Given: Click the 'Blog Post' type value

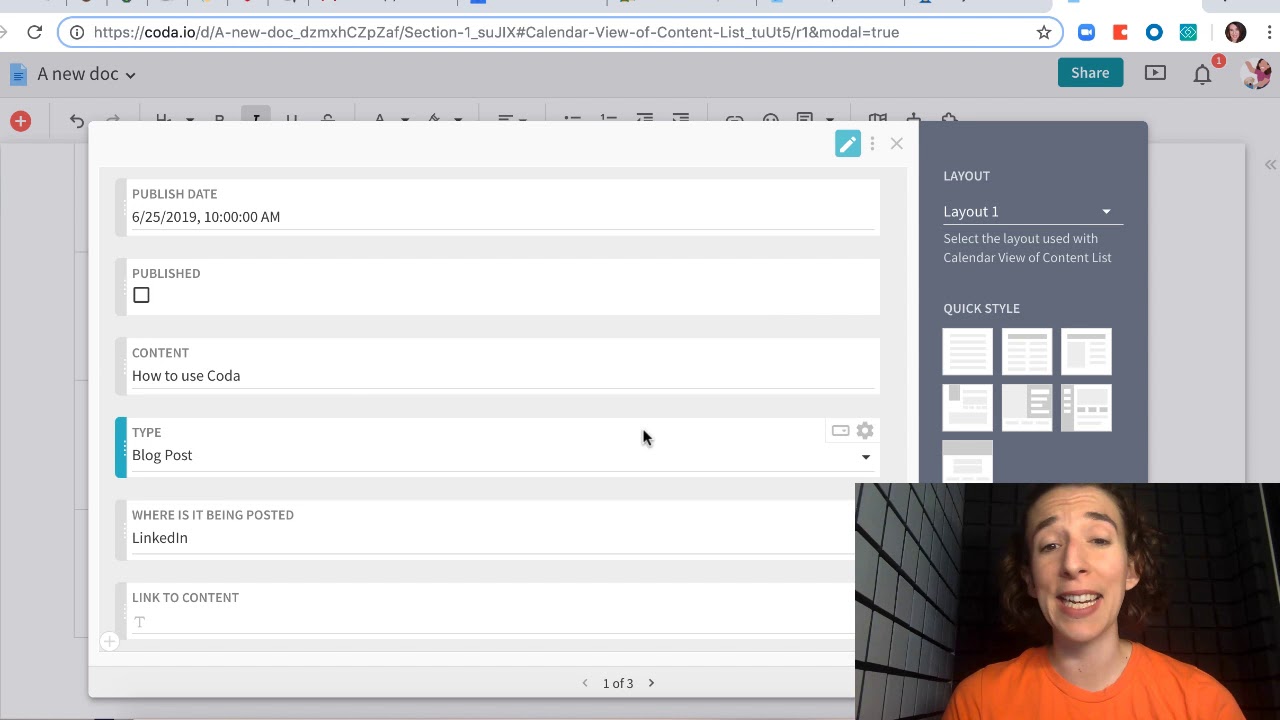Looking at the screenshot, I should [162, 455].
